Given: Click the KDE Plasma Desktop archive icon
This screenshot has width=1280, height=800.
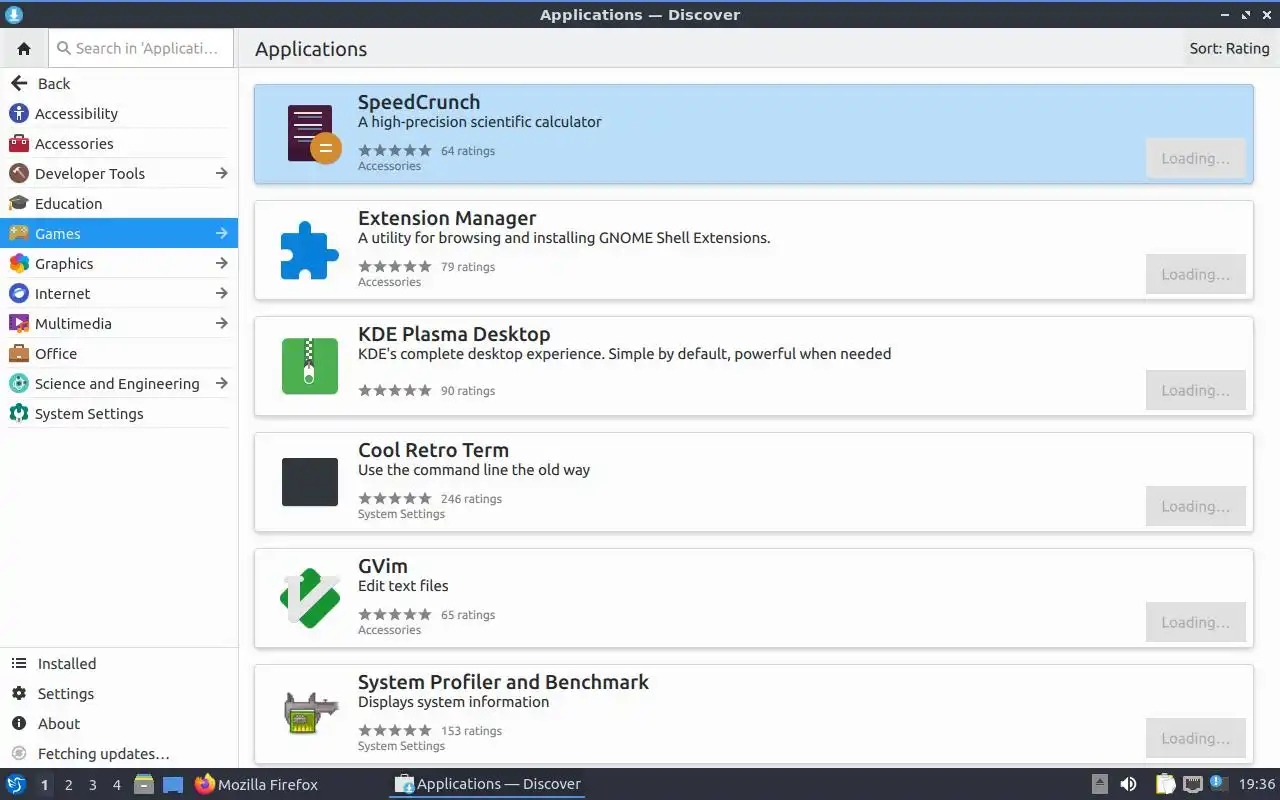Looking at the screenshot, I should point(310,366).
